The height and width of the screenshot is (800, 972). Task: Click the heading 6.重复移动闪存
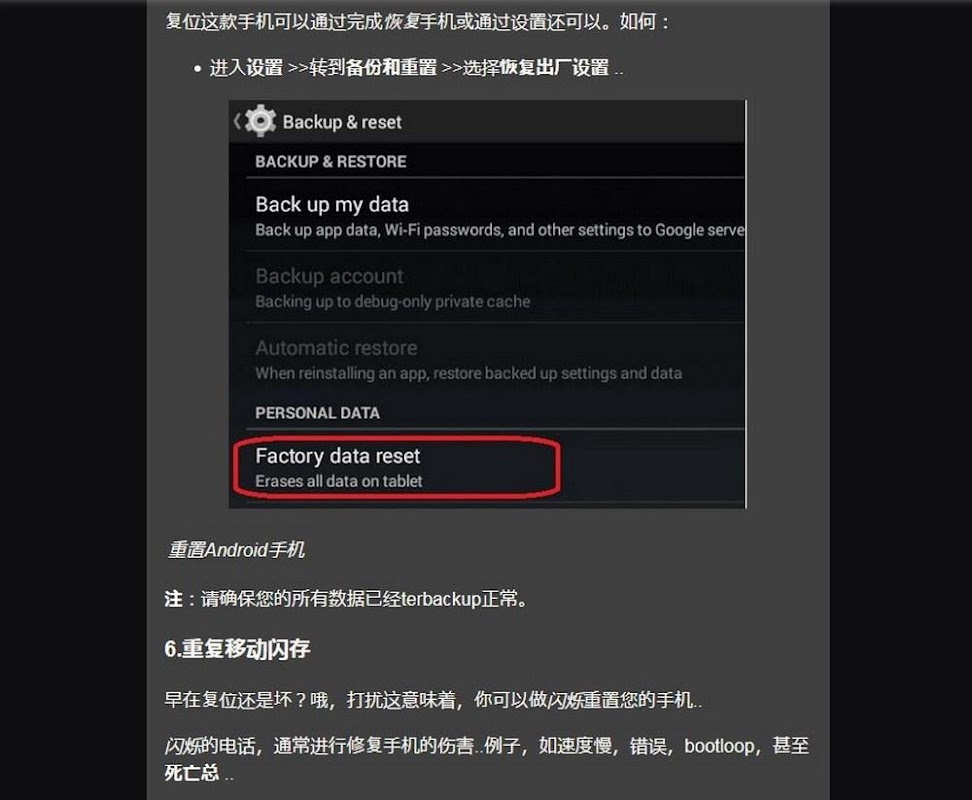[237, 649]
